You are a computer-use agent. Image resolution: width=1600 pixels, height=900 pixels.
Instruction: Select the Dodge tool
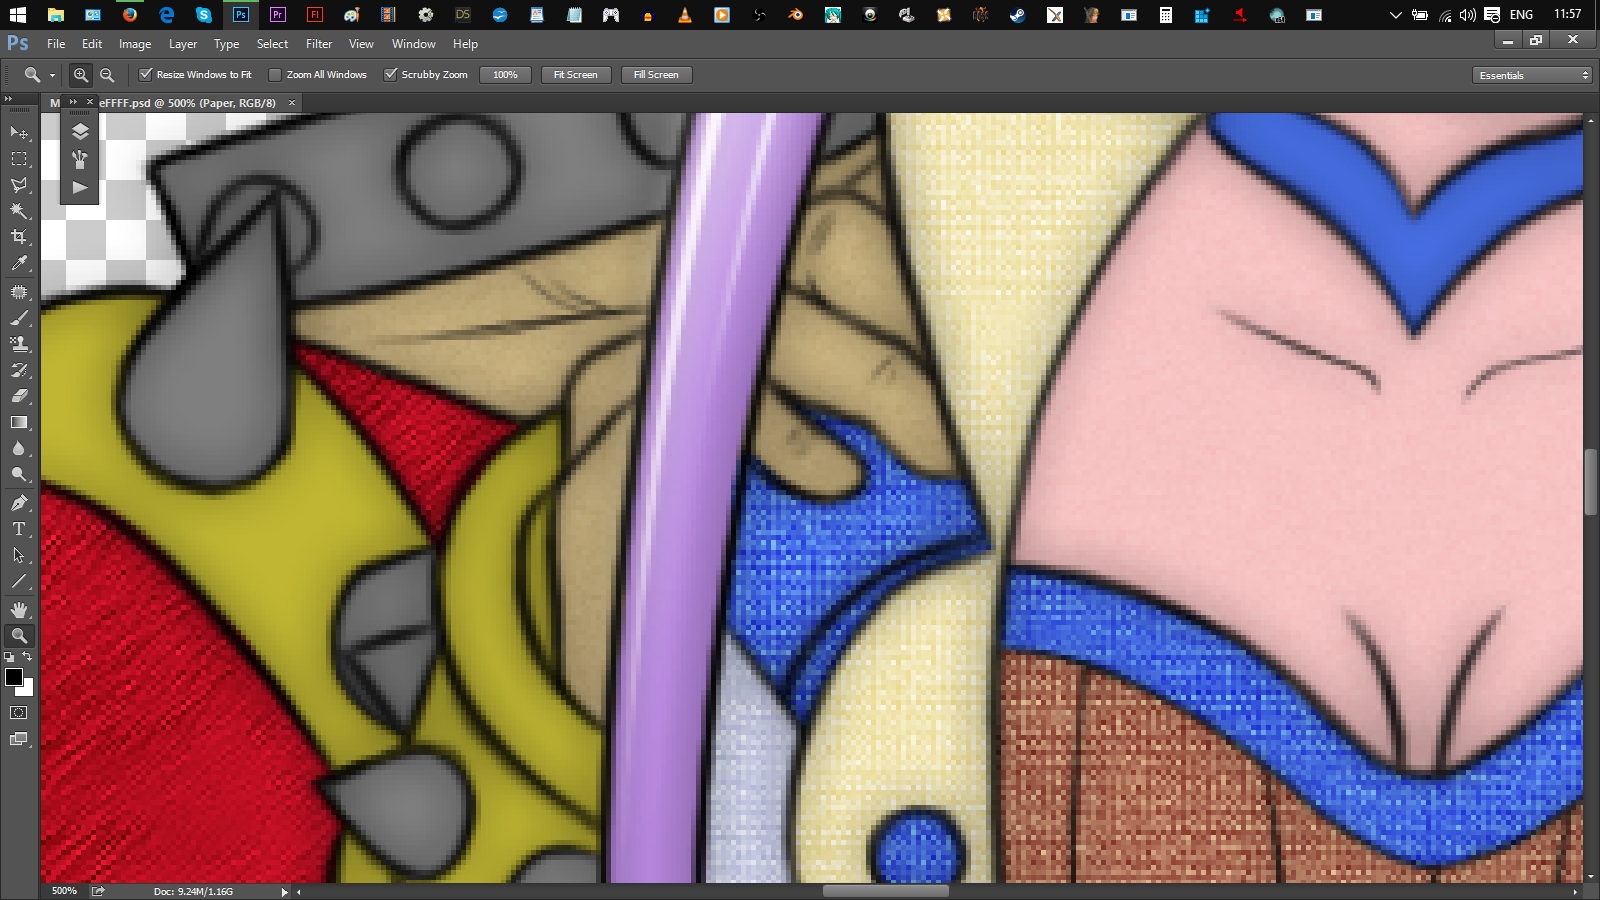[x=19, y=474]
